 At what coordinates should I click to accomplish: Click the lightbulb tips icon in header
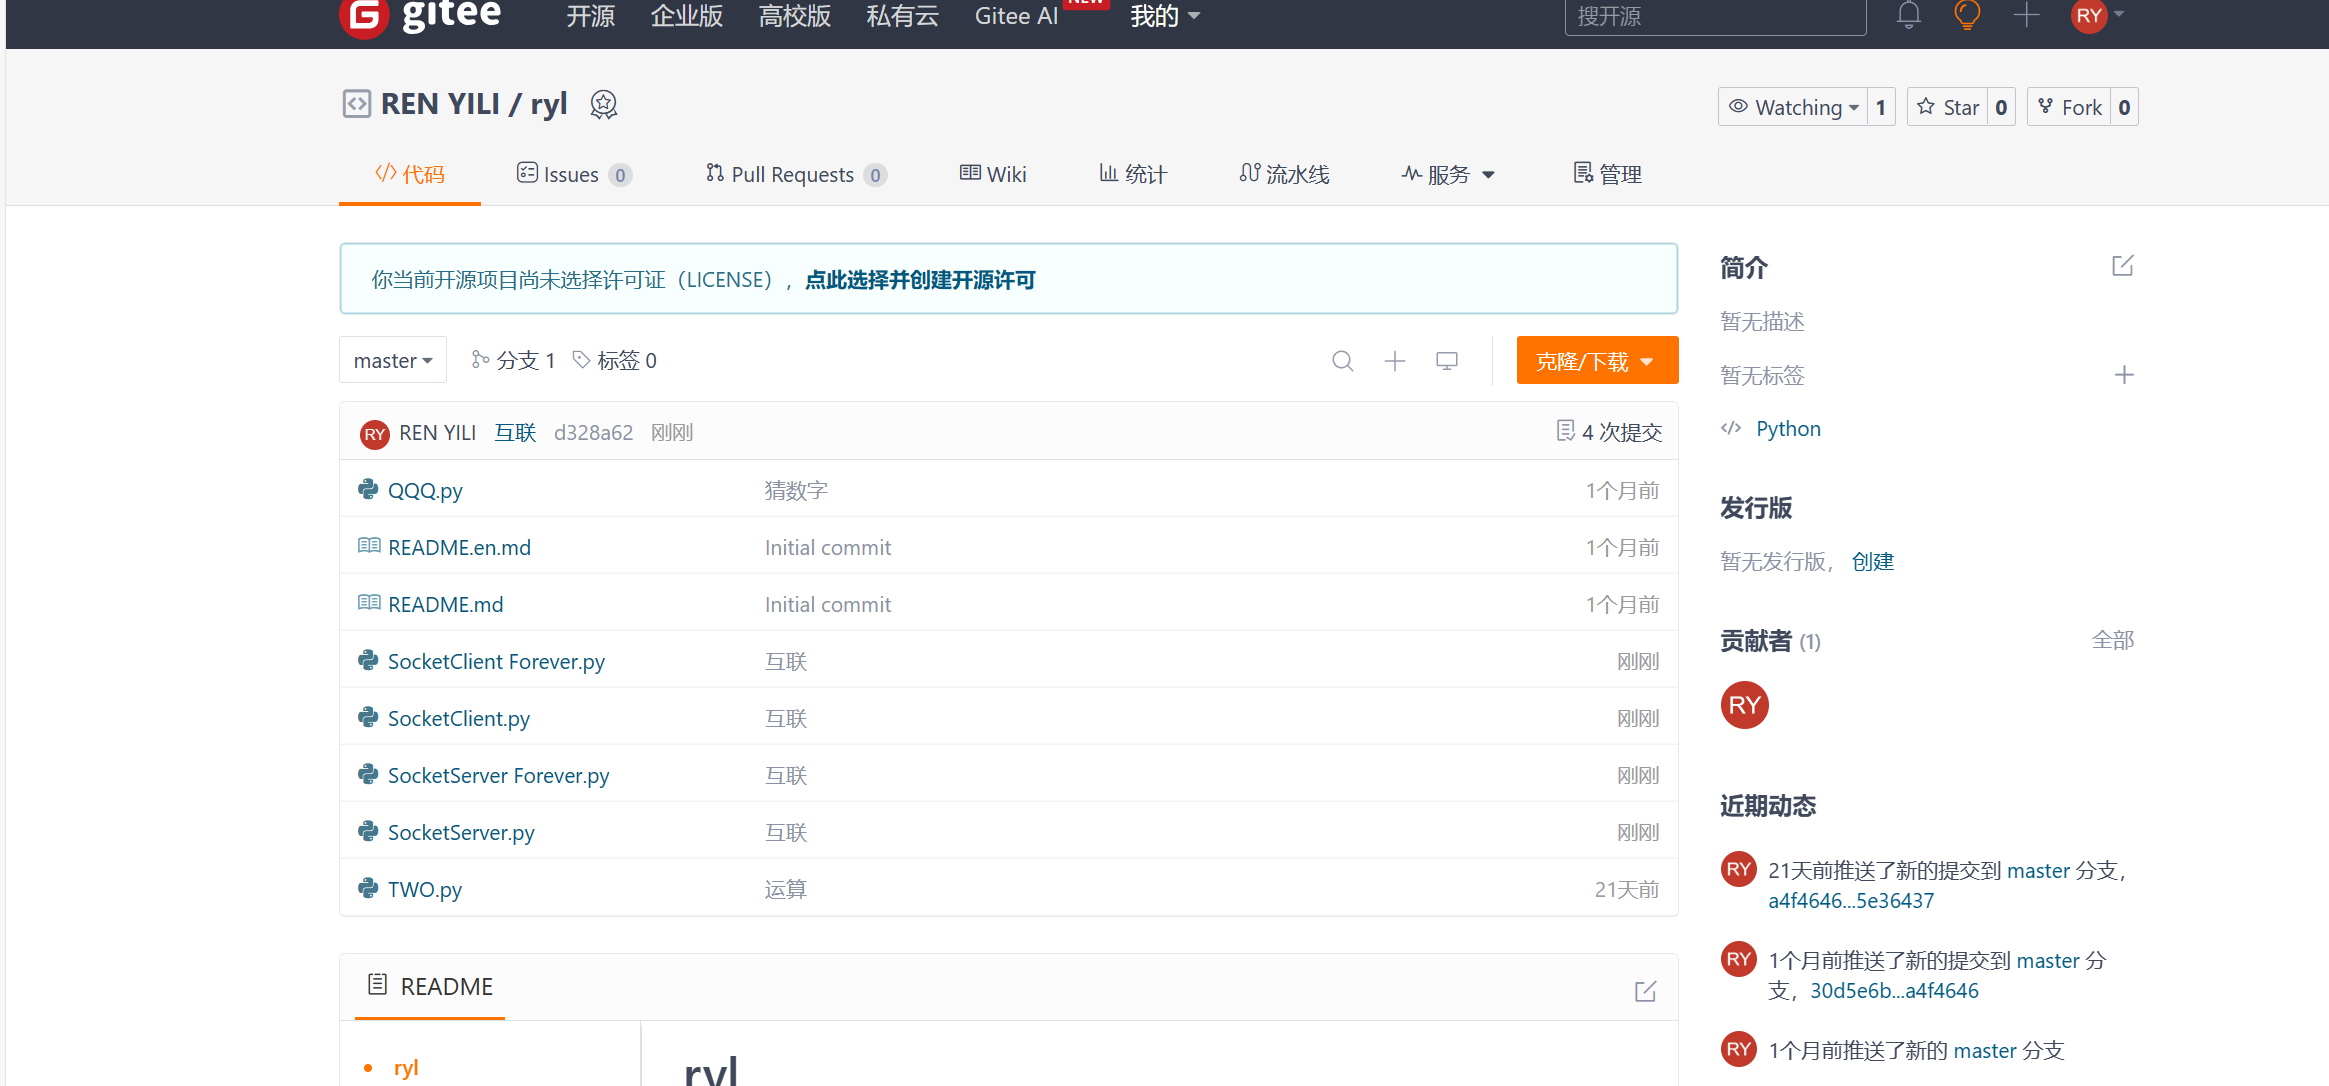point(1966,15)
